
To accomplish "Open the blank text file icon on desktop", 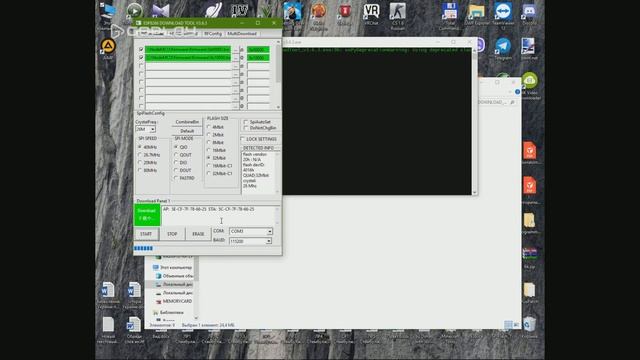I will (108, 325).
